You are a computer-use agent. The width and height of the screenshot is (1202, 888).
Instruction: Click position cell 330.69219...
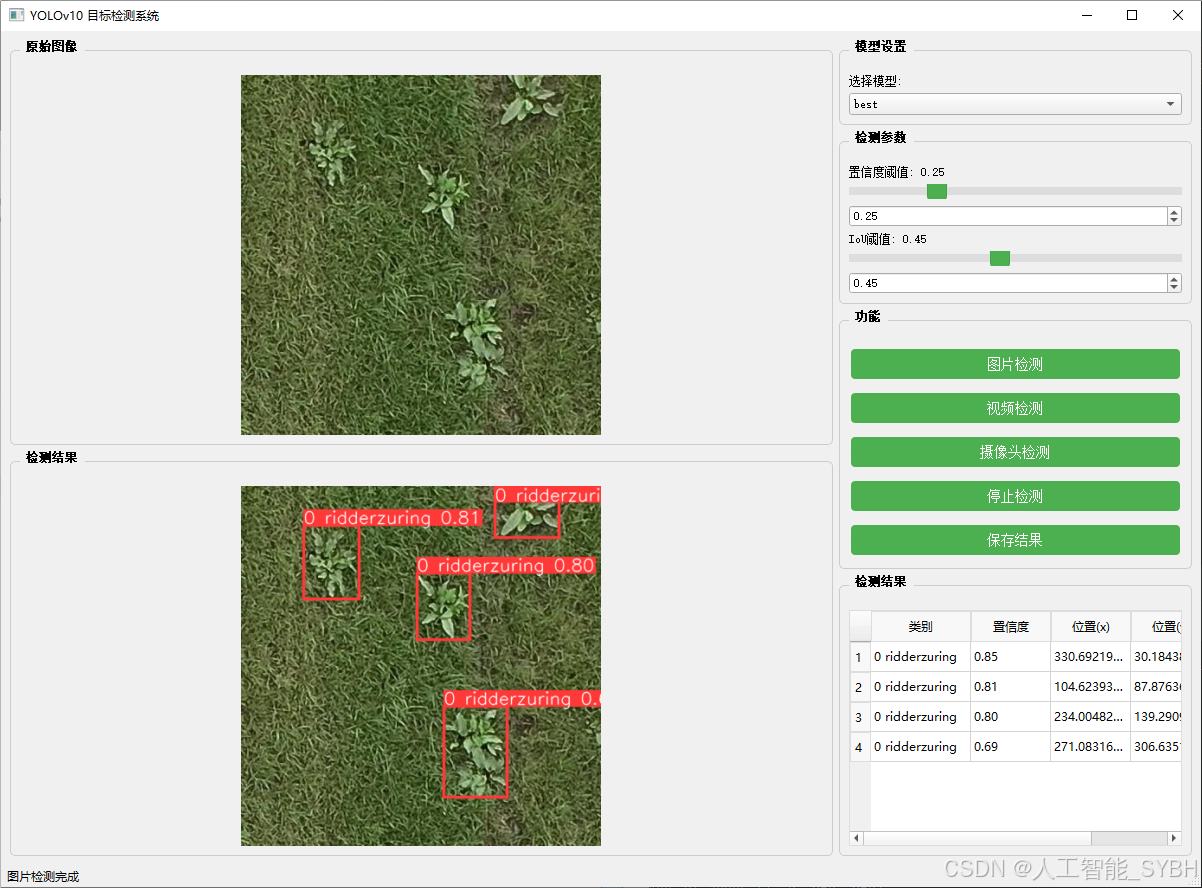(1090, 657)
